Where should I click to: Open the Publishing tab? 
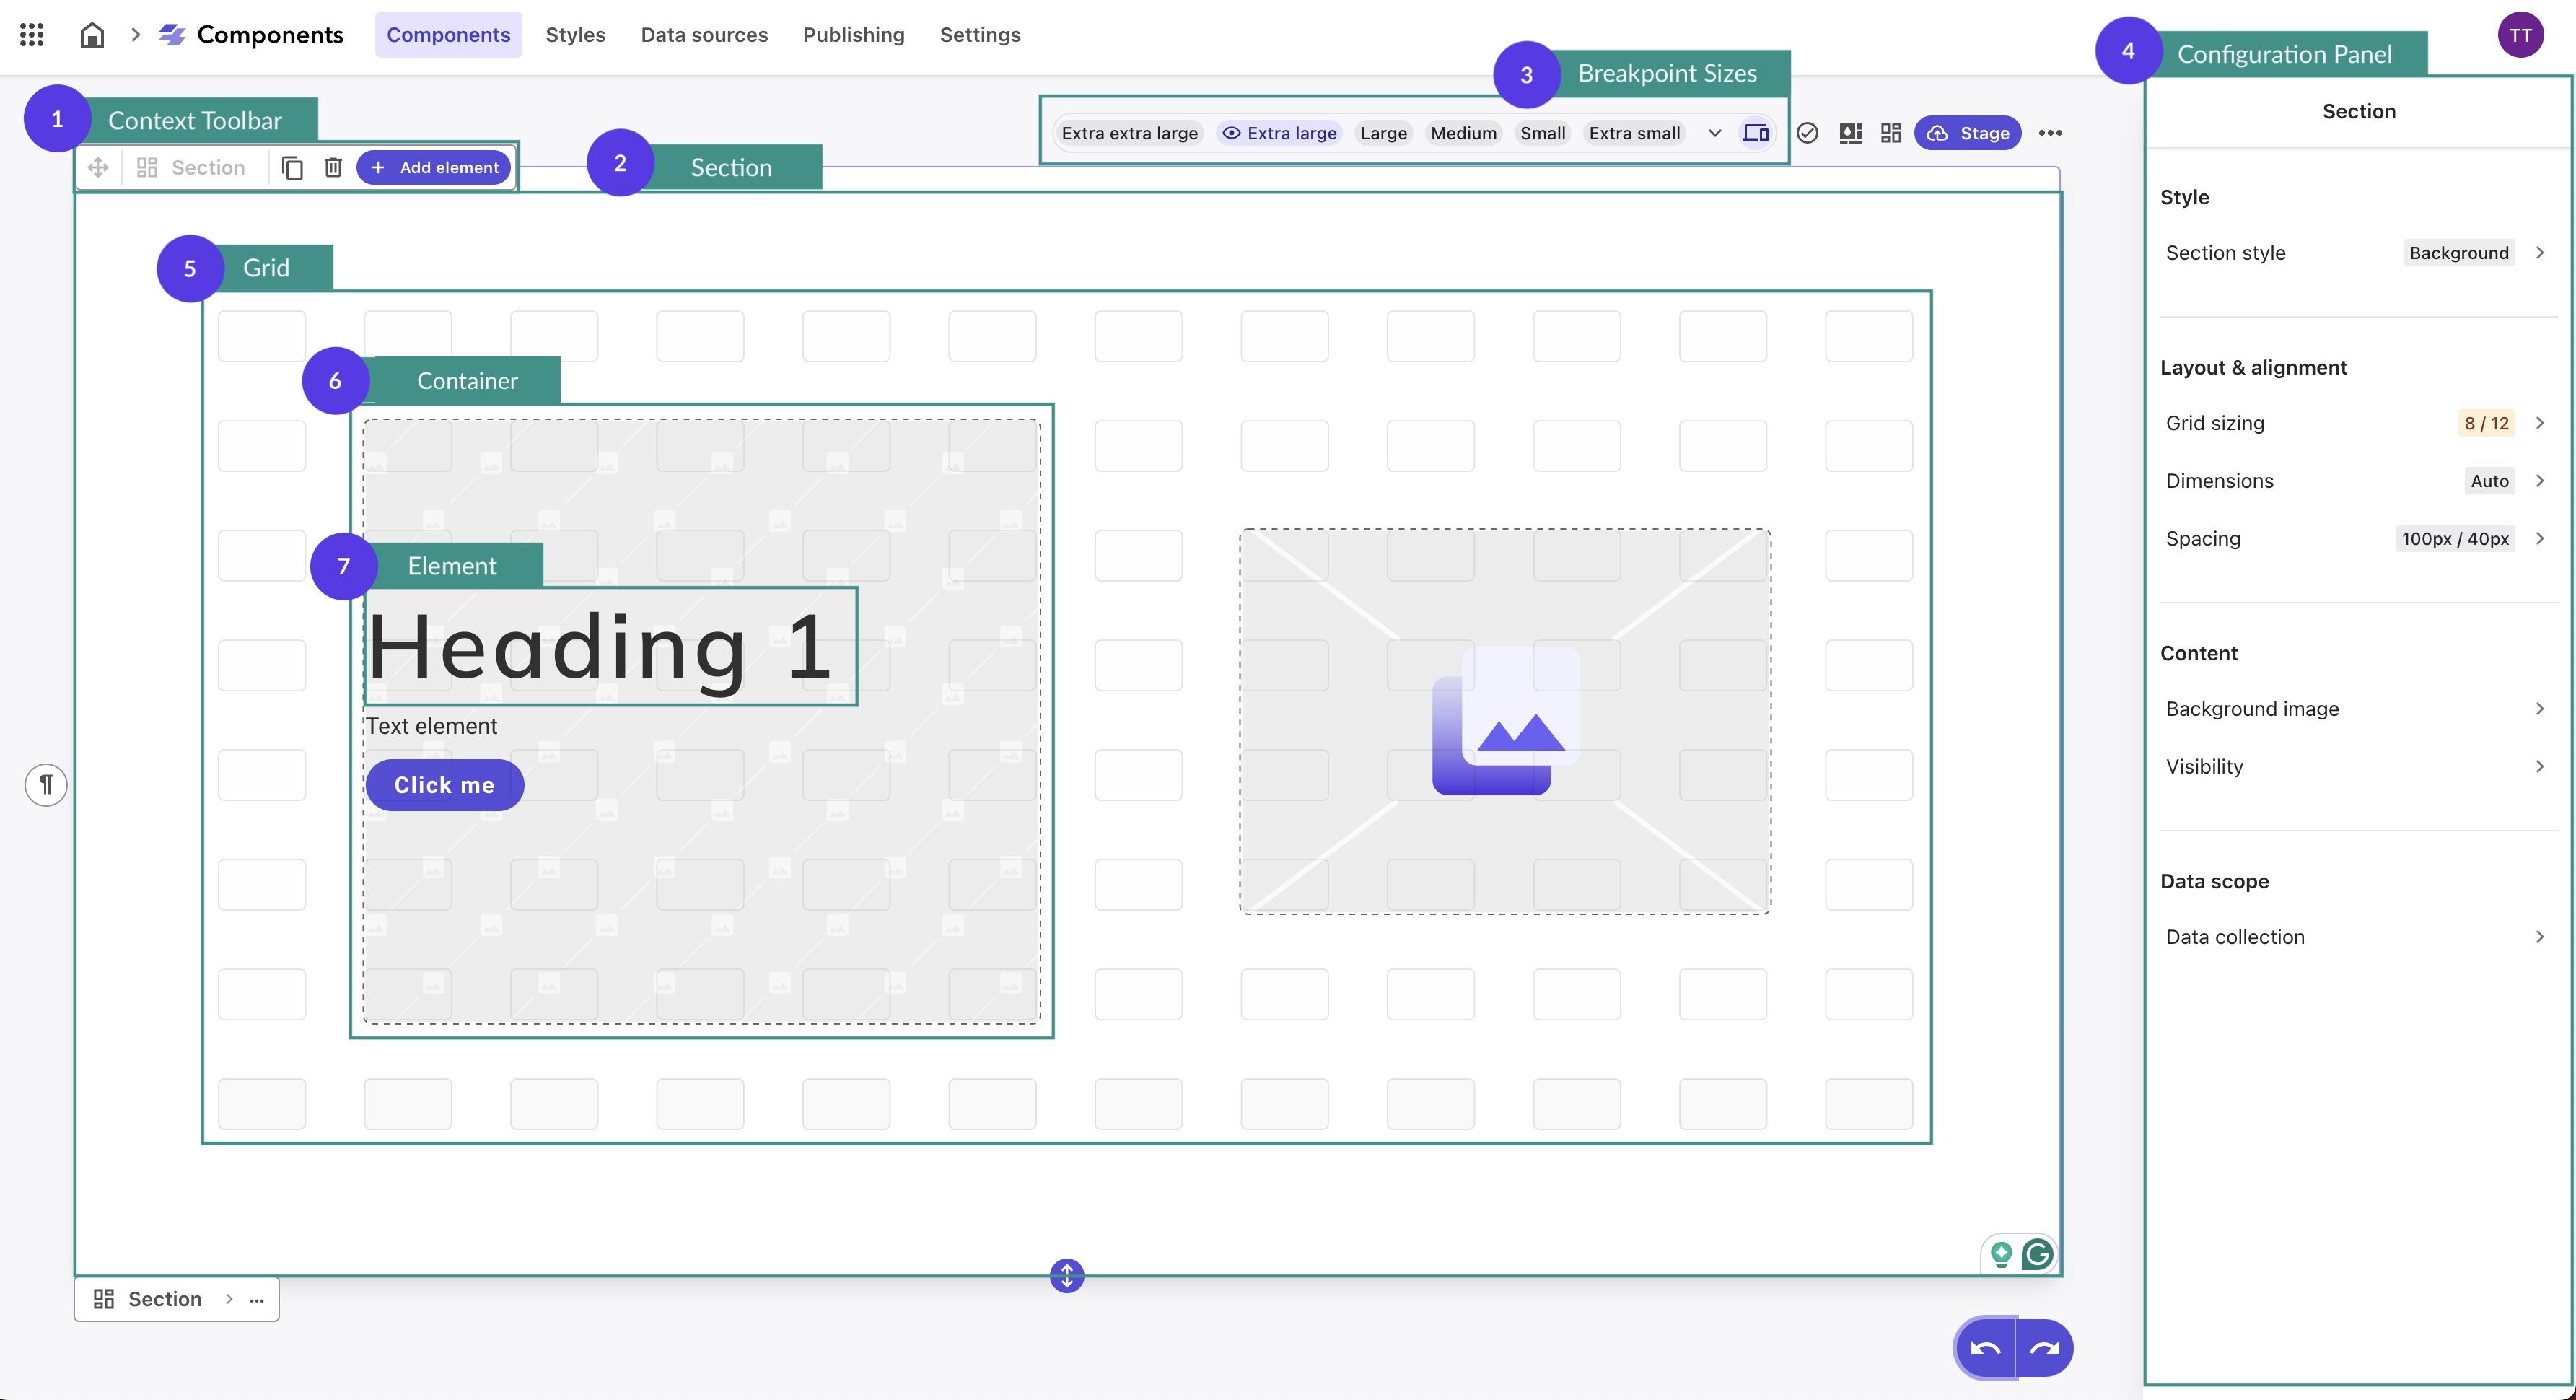coord(854,35)
